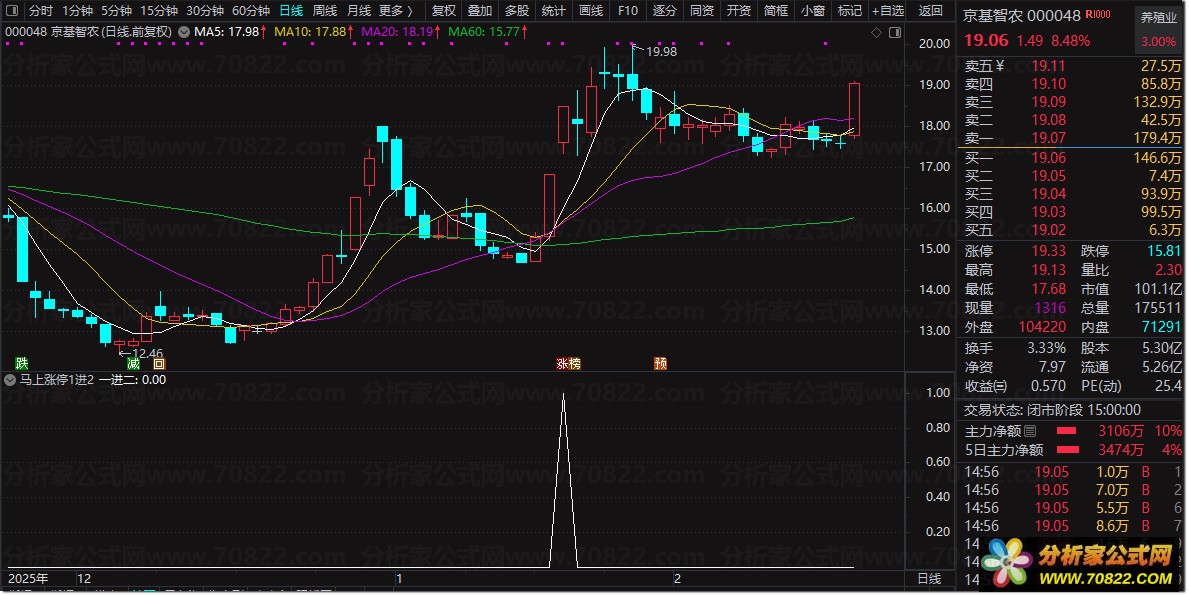Image resolution: width=1189 pixels, height=595 pixels.
Task: Click the 涨榜 event marker
Action: pos(568,364)
